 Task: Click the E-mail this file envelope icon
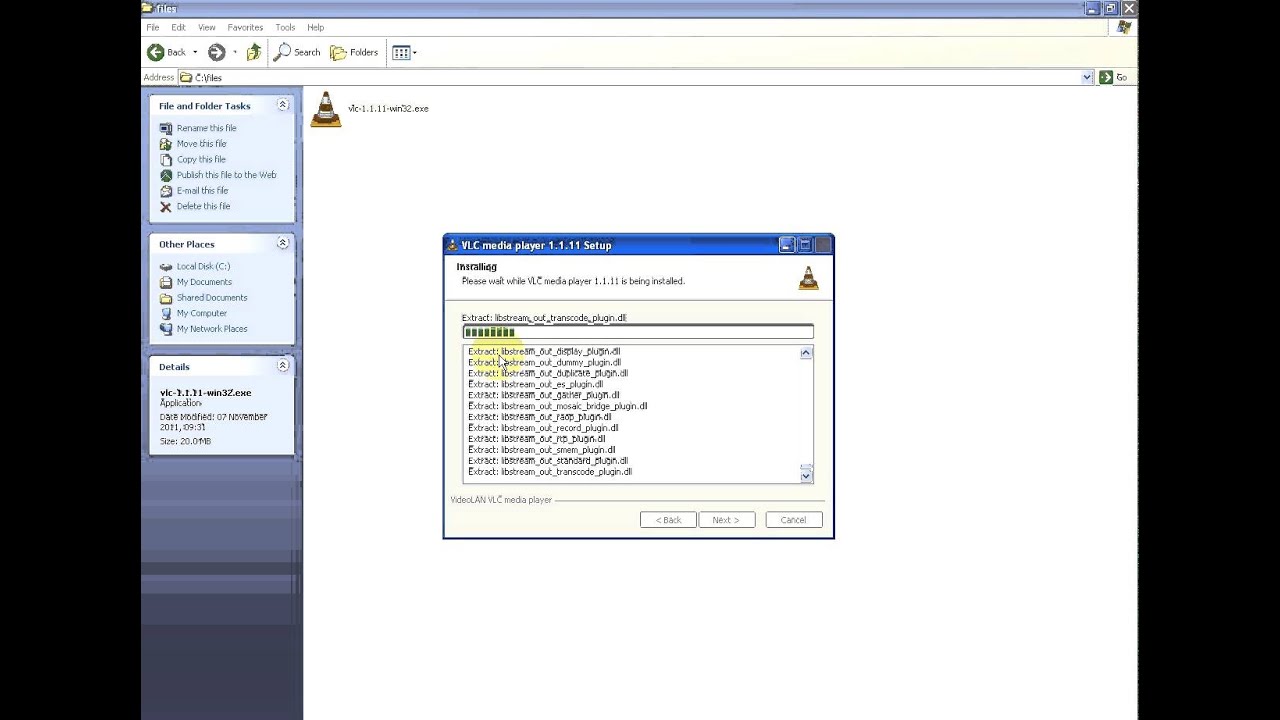pyautogui.click(x=166, y=190)
